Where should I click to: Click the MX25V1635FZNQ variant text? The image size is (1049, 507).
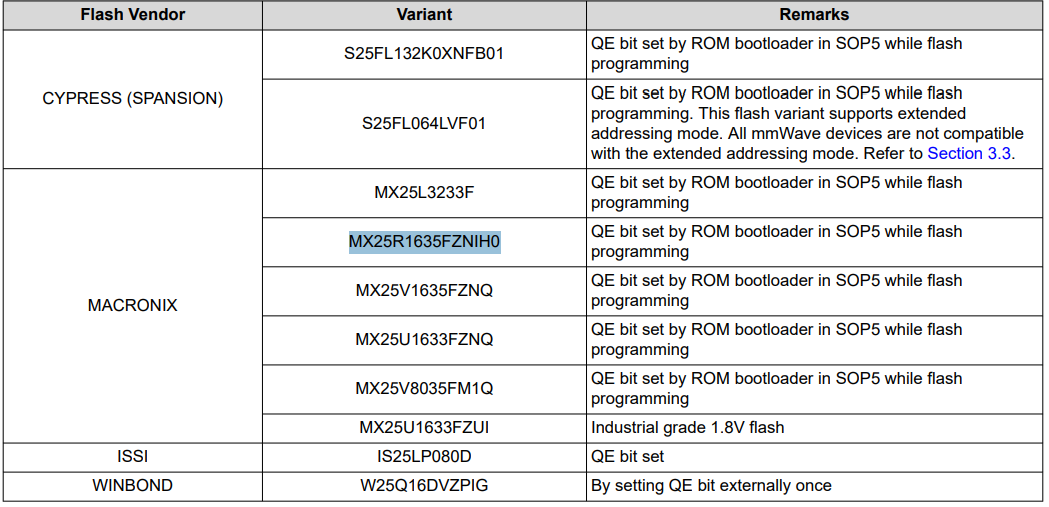424,291
